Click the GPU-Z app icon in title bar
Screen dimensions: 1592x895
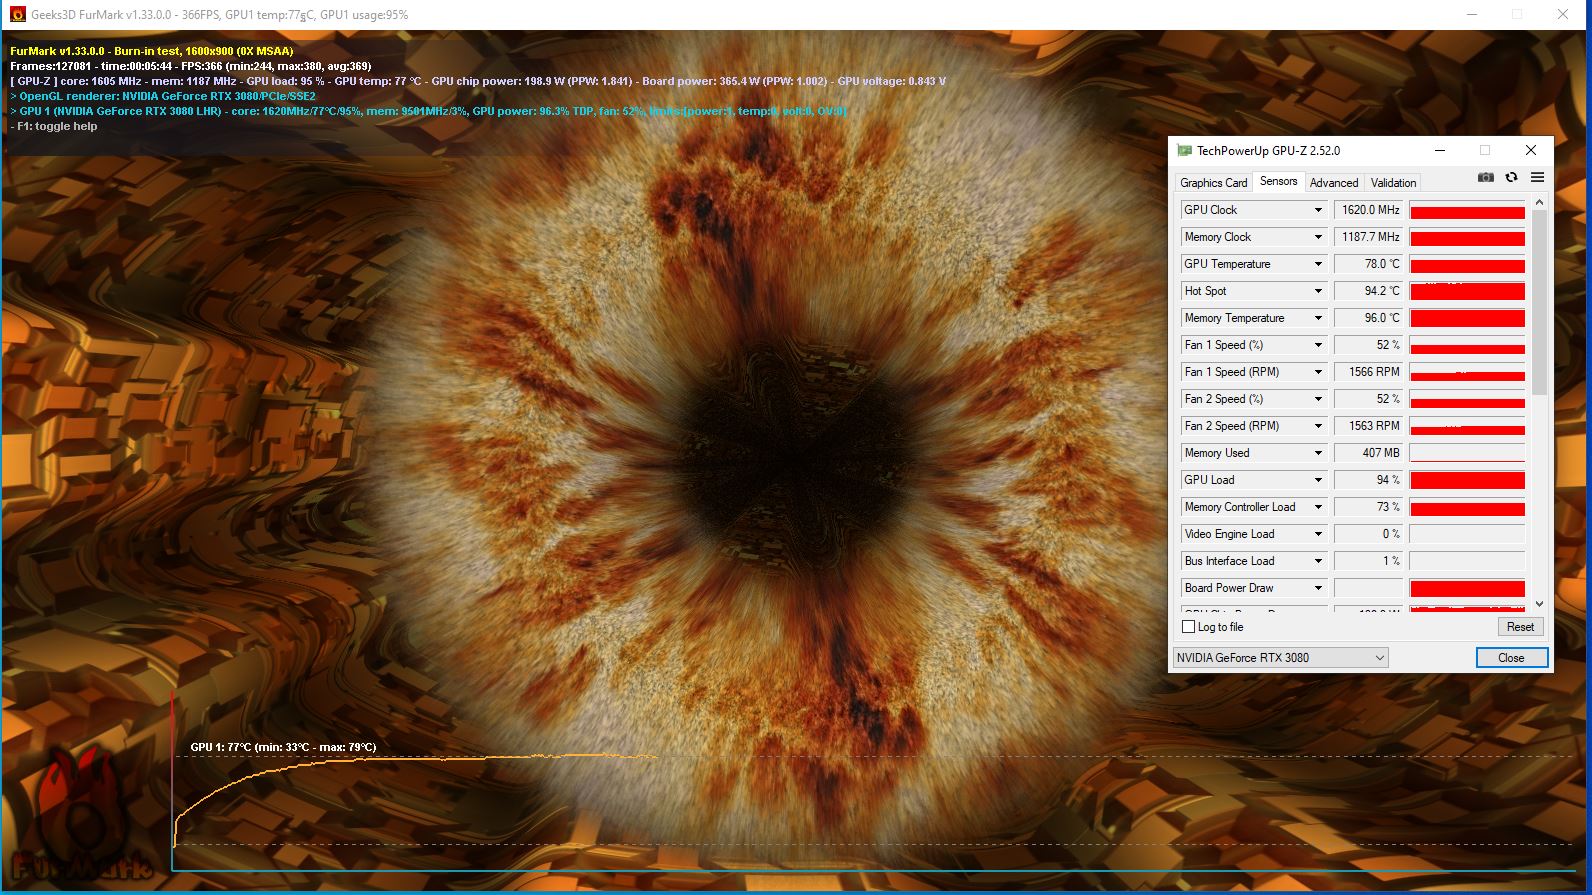coord(1184,151)
